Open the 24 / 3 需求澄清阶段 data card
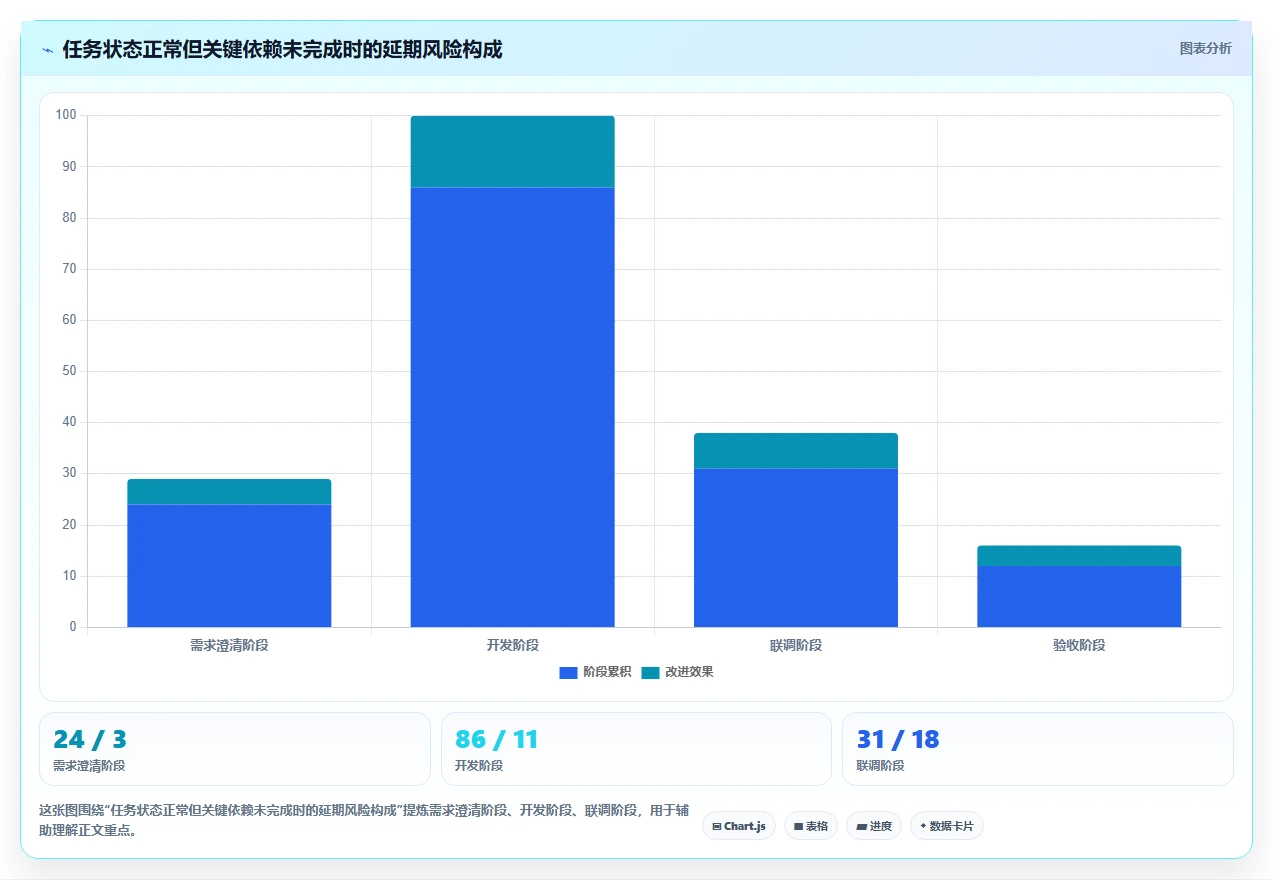Viewport: 1273px width, 880px height. 235,749
